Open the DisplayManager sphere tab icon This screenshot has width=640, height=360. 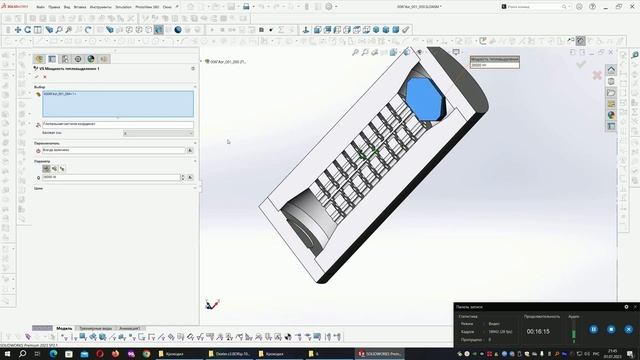click(x=91, y=59)
